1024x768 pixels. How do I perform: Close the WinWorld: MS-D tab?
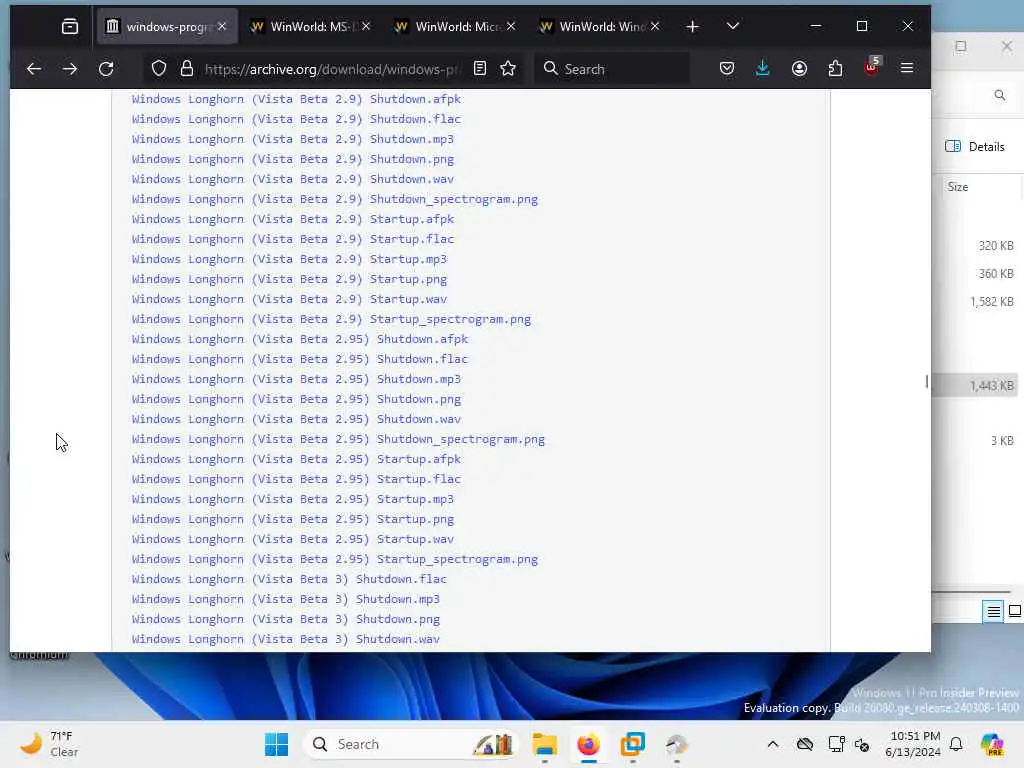click(366, 26)
